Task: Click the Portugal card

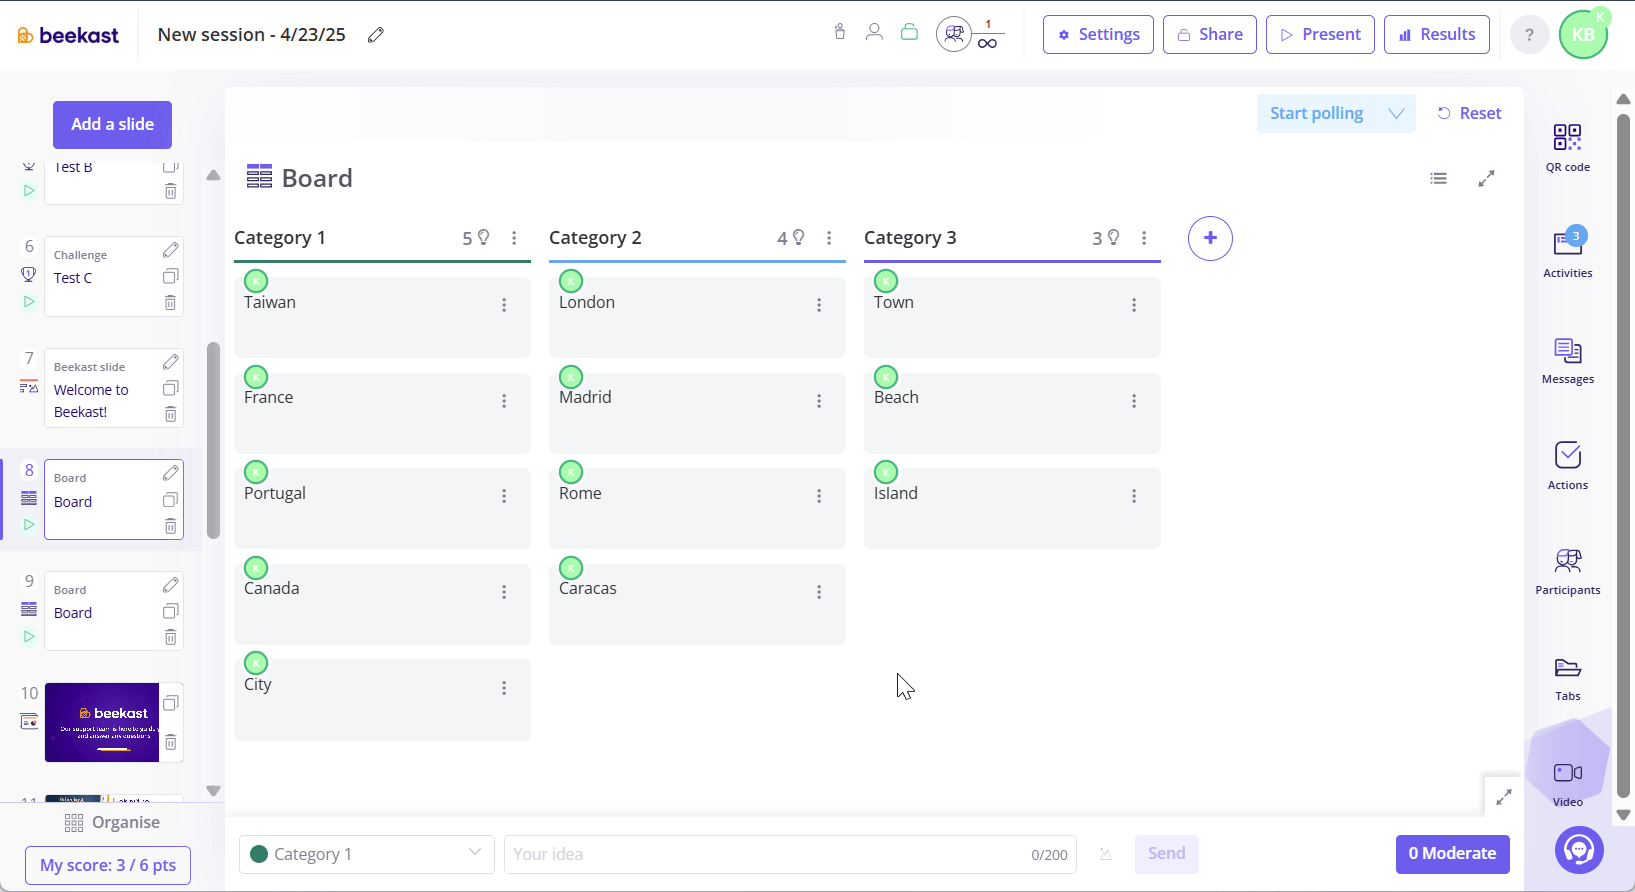Action: coord(382,508)
